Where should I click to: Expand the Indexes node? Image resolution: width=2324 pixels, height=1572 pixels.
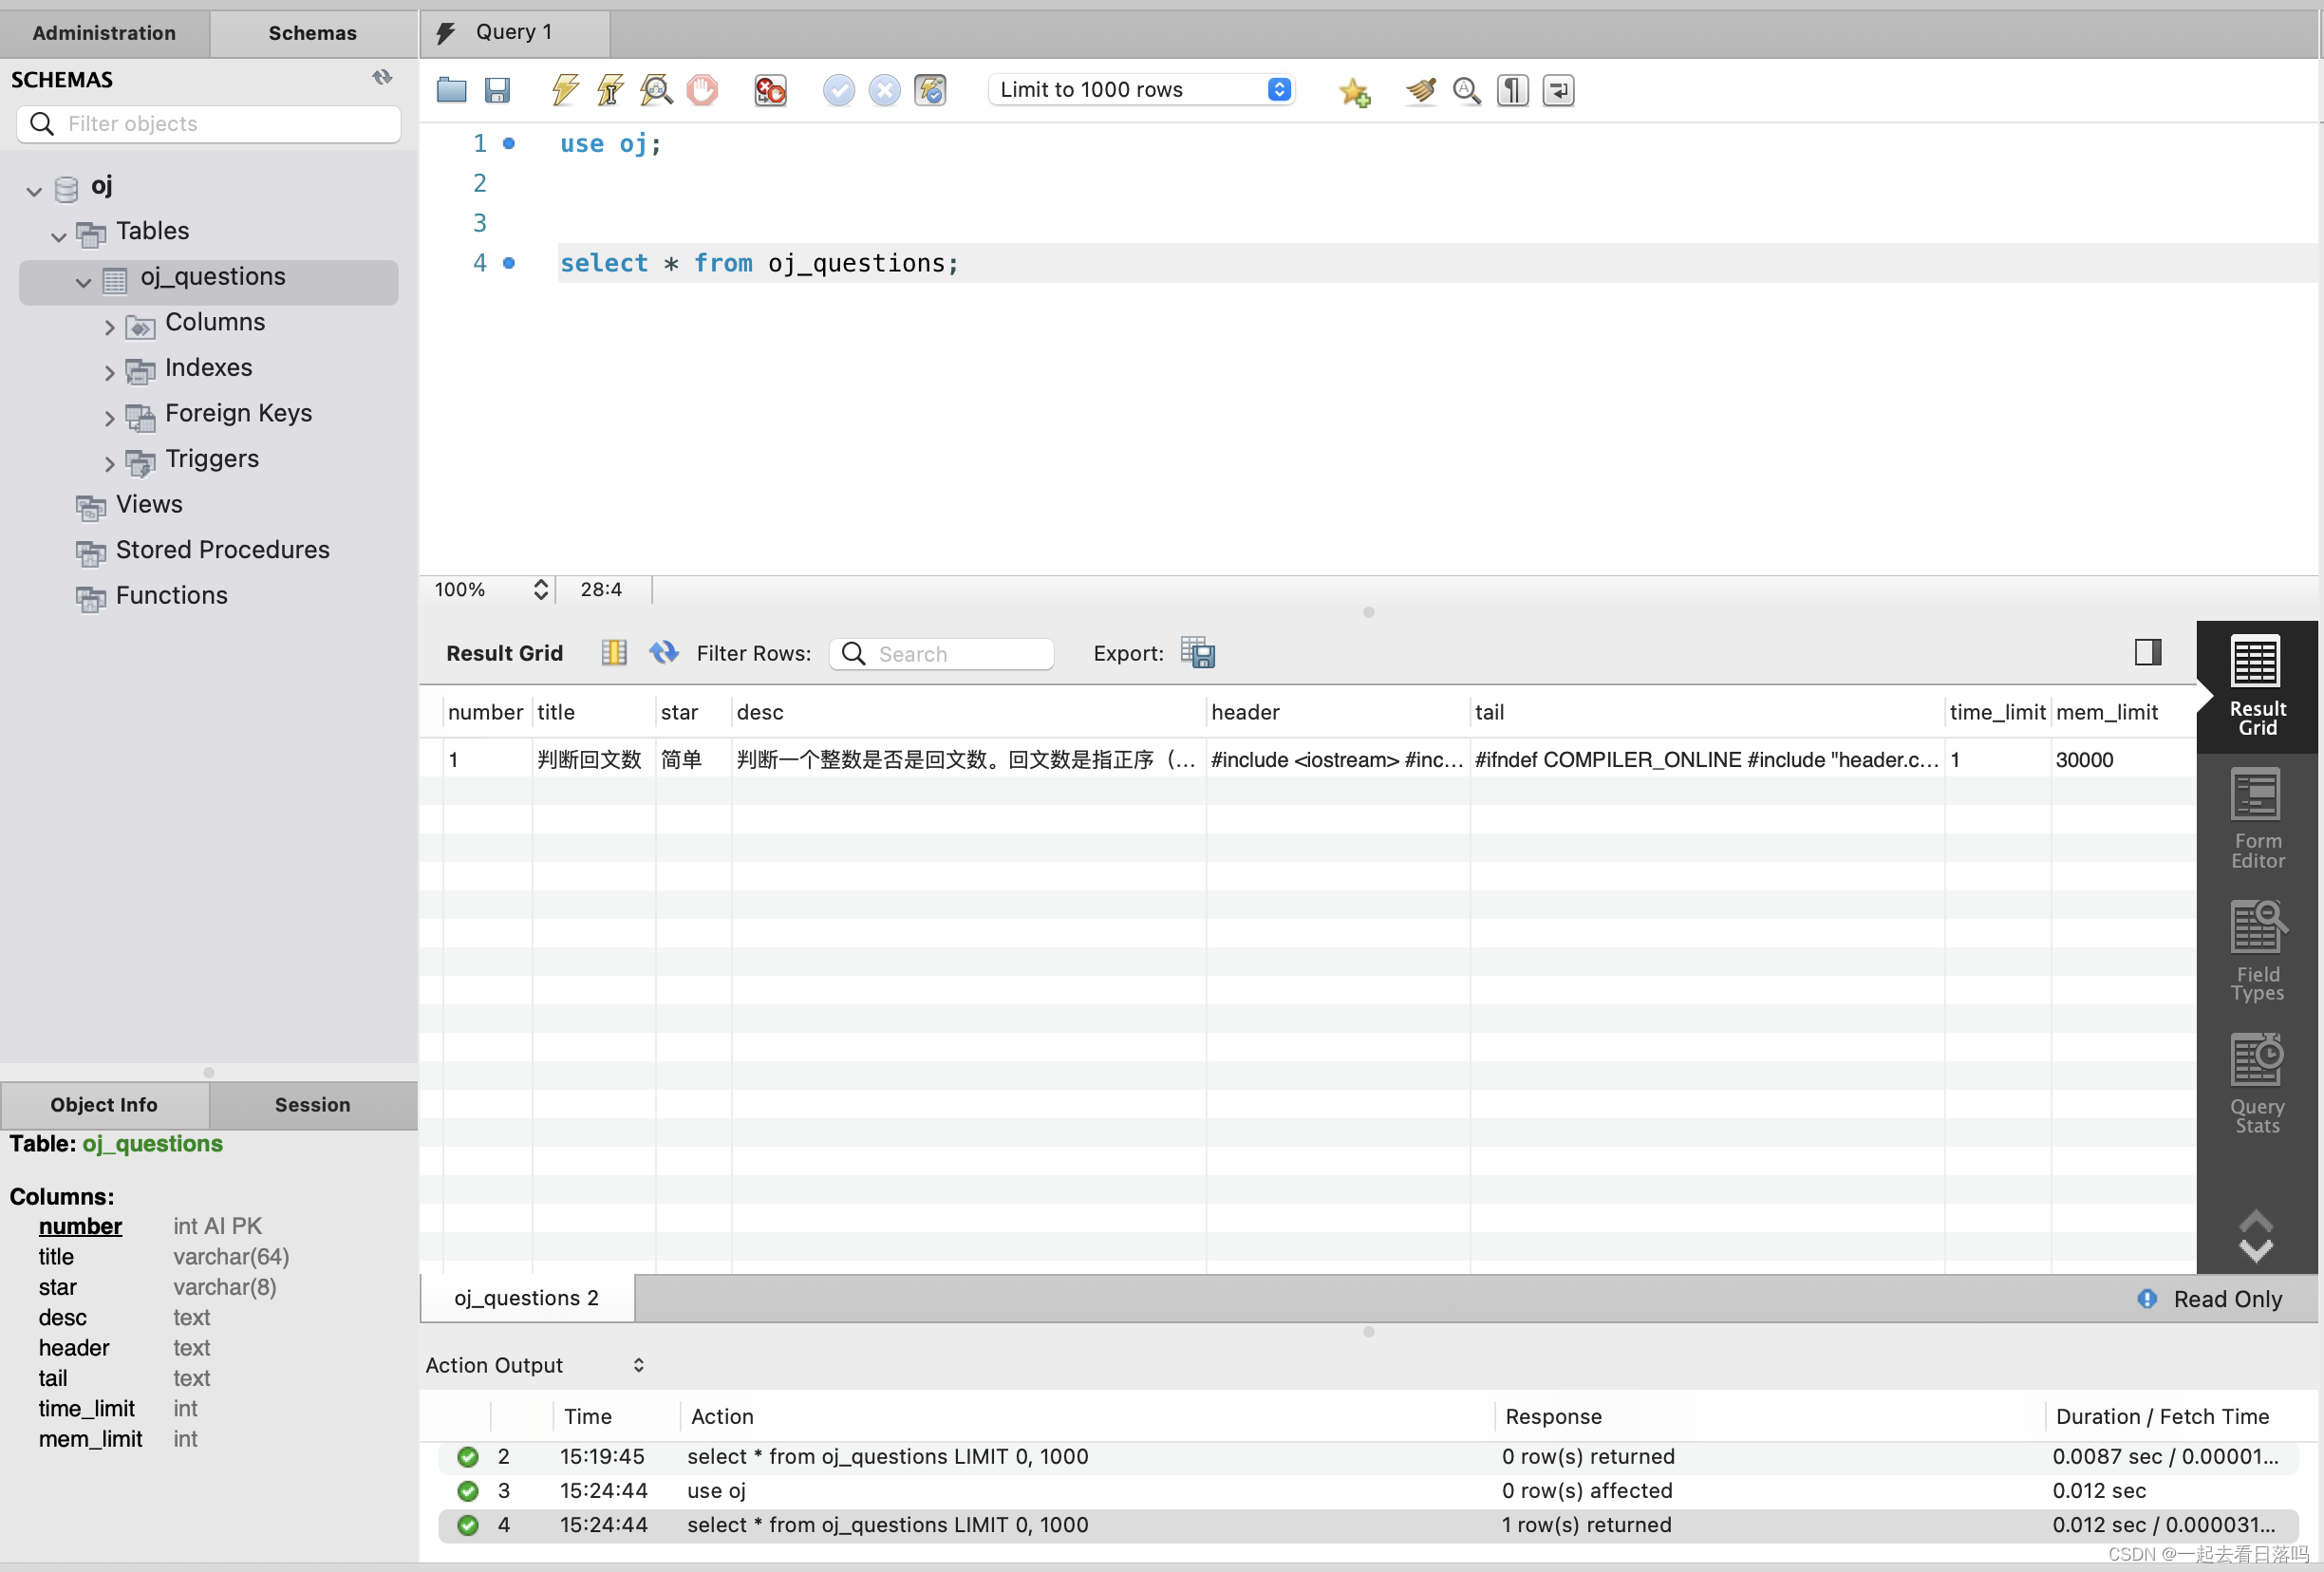pyautogui.click(x=110, y=373)
